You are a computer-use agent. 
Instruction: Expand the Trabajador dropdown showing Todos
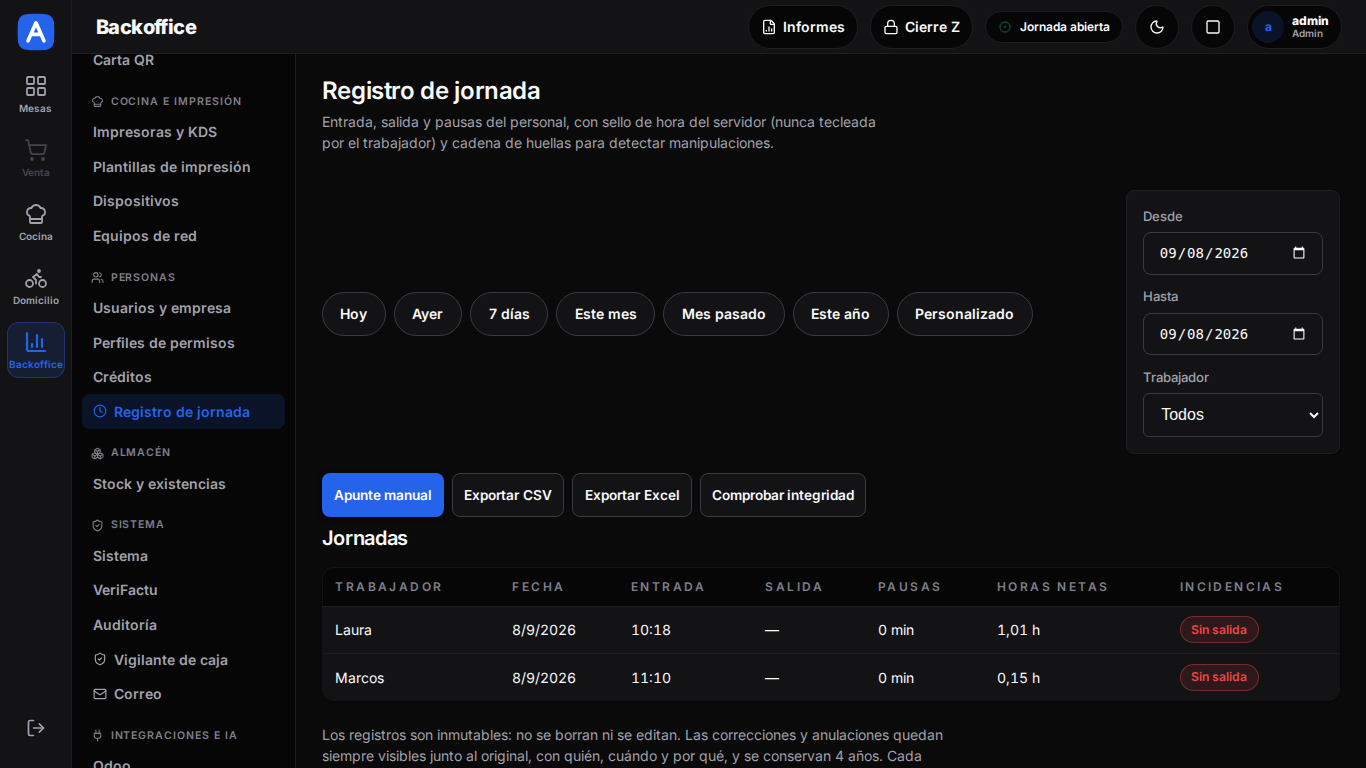(1233, 415)
